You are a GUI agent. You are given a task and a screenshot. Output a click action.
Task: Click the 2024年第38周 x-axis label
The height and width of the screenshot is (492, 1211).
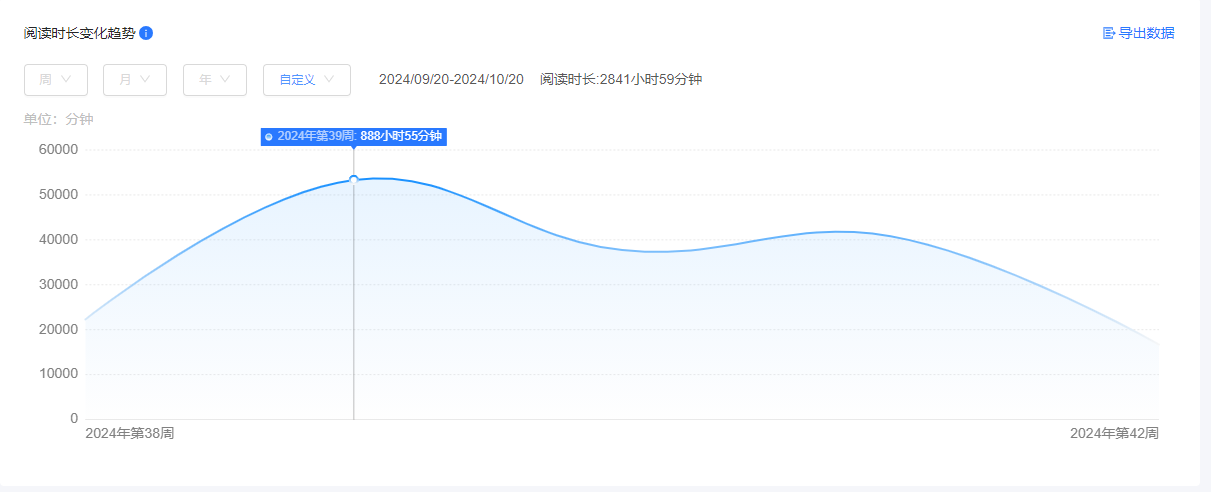130,433
